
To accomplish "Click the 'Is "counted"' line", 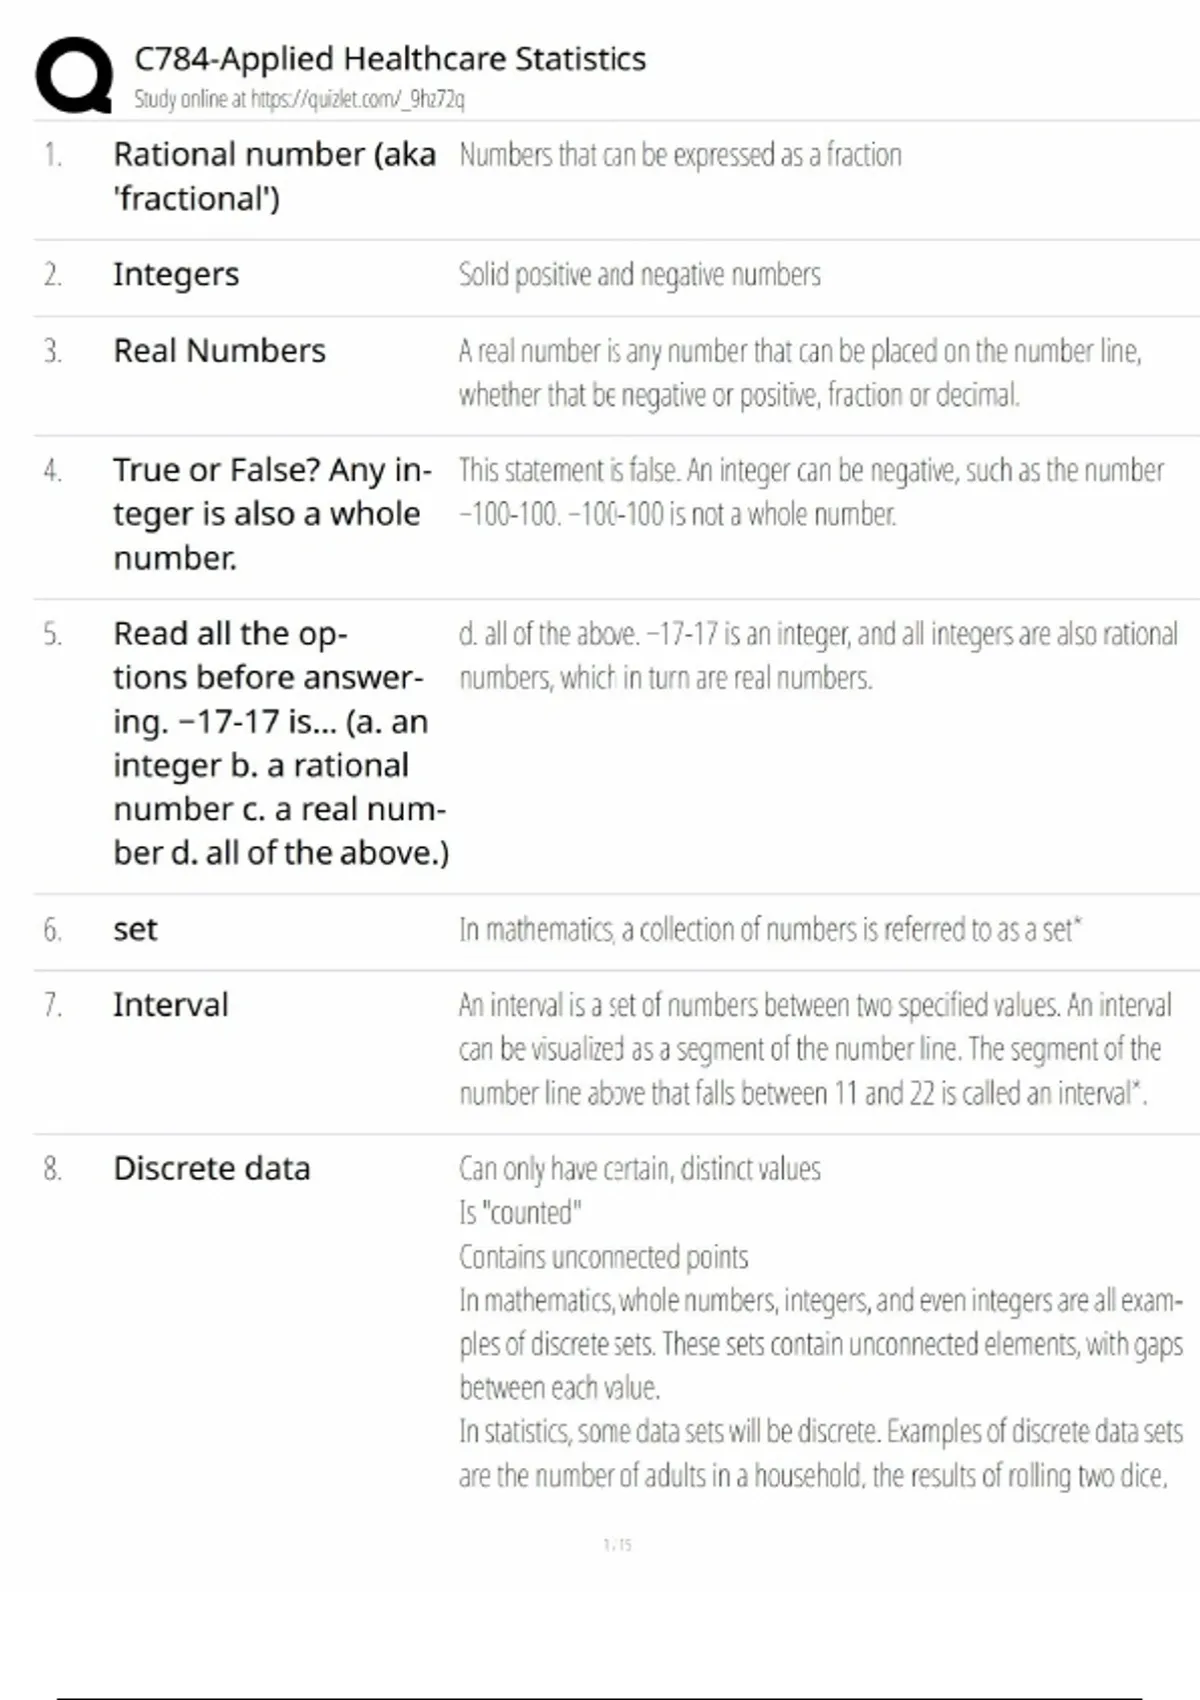I will 520,1212.
